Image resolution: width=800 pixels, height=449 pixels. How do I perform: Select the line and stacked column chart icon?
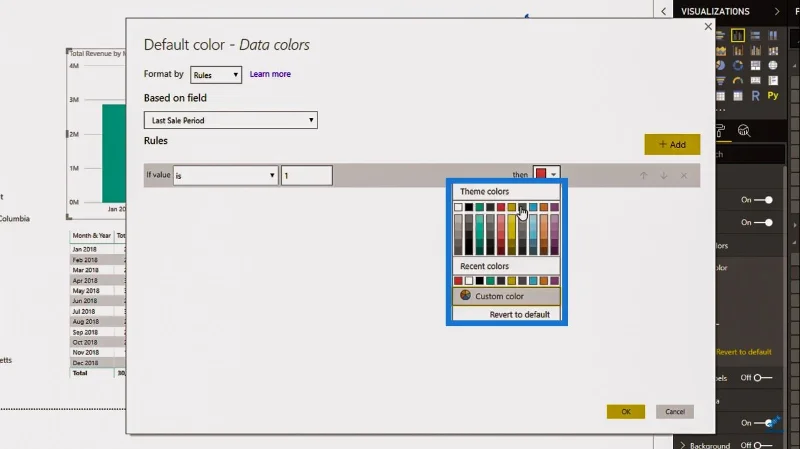pyautogui.click(x=738, y=51)
